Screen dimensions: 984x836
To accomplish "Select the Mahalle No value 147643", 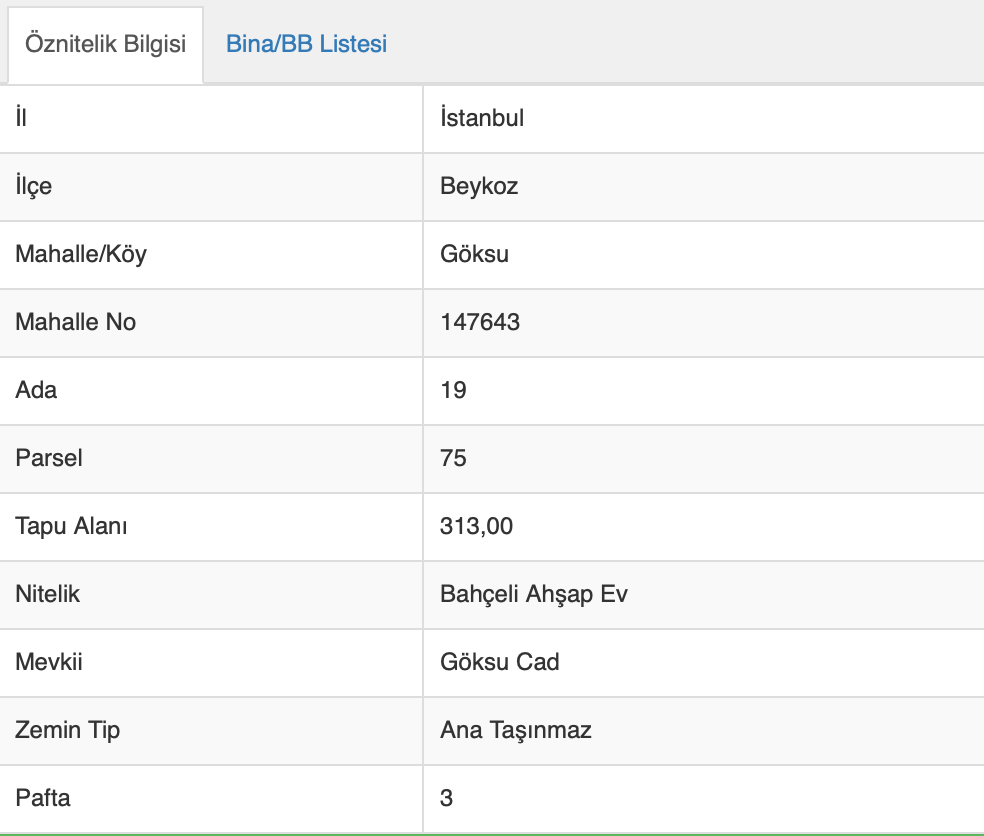I will click(x=480, y=322).
